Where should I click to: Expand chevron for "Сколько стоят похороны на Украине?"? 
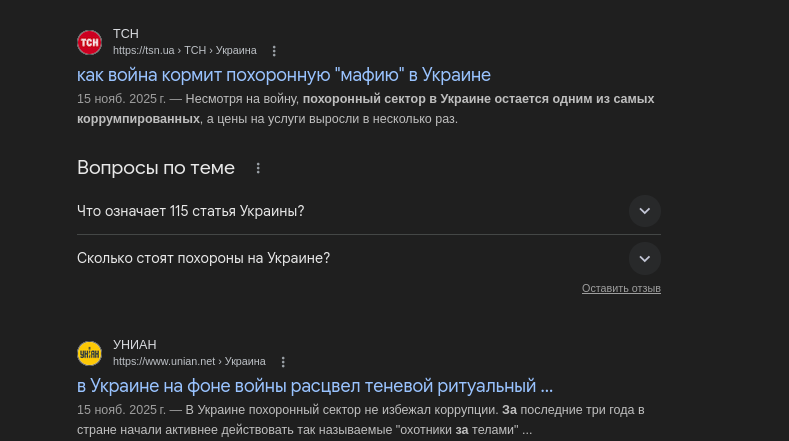[x=645, y=258]
